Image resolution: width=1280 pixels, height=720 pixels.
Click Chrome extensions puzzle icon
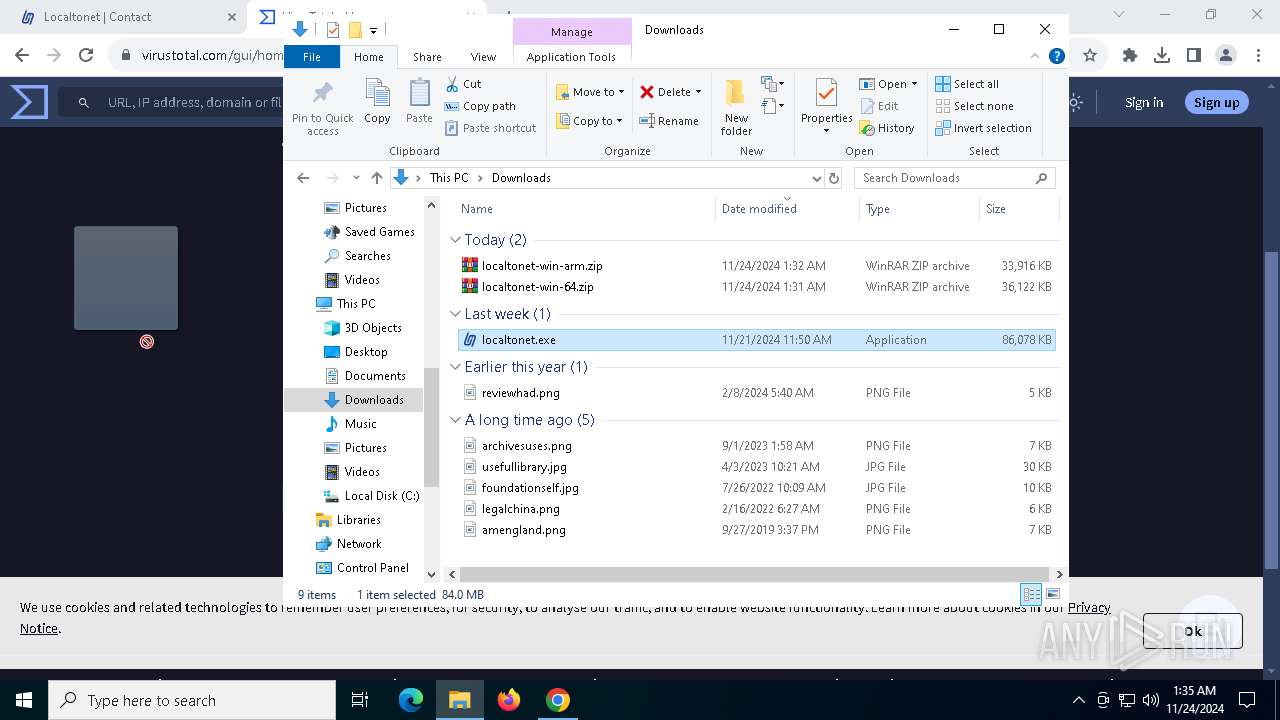point(1130,56)
